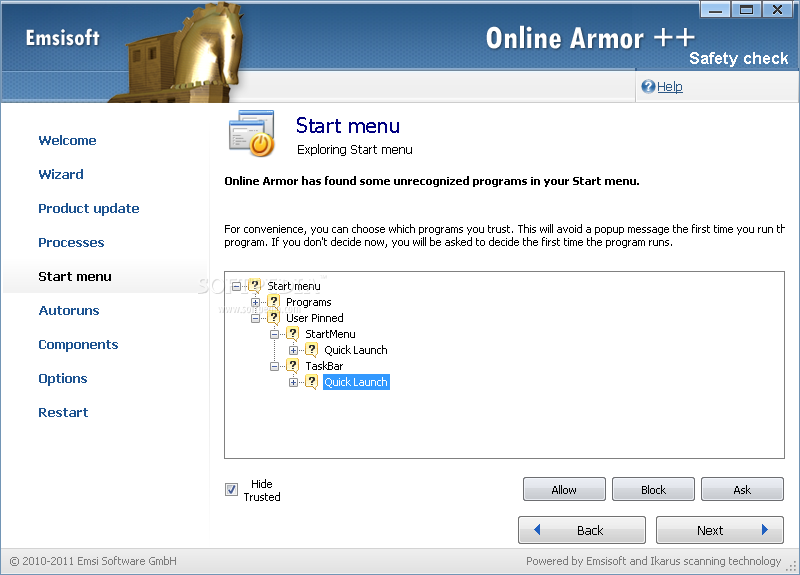The image size is (800, 575).
Task: Maximize the Online Armor window
Action: pos(746,9)
